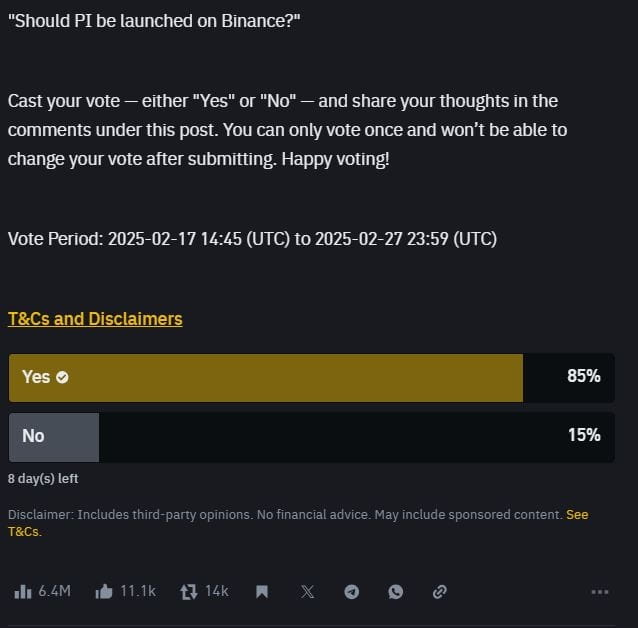Share the post via Telegram

[x=351, y=592]
